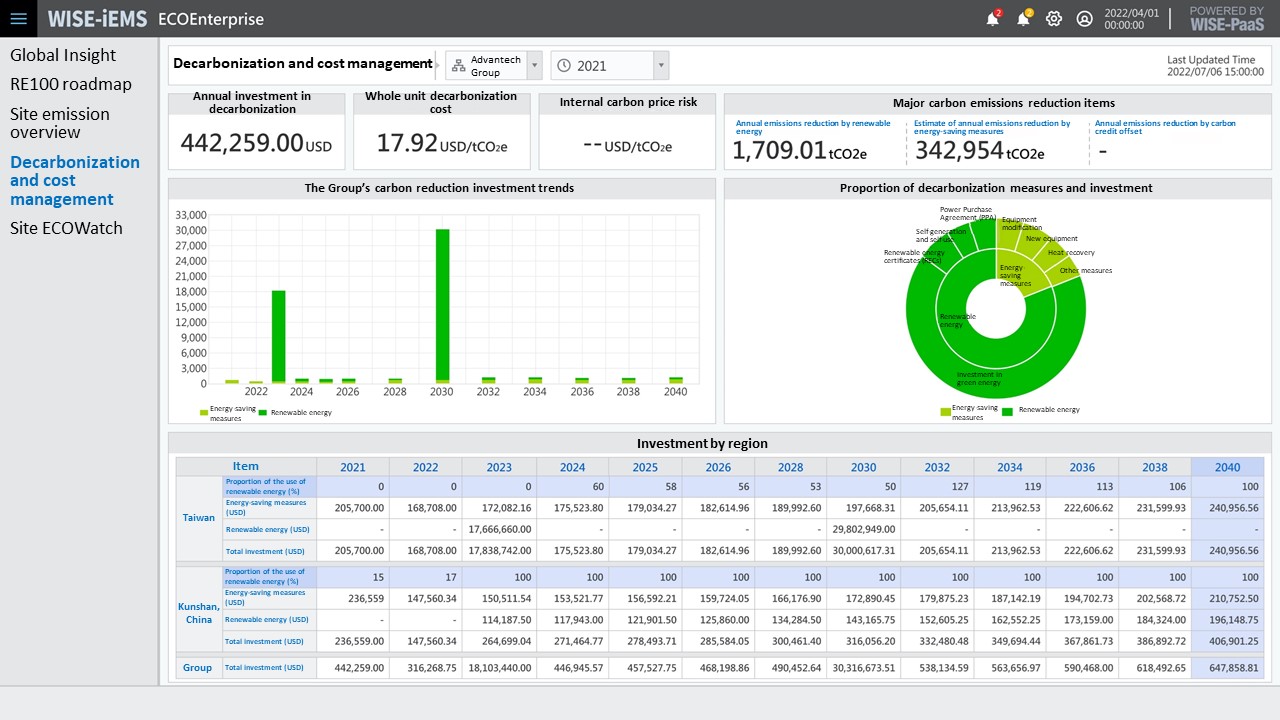1280x720 pixels.
Task: Click the Annual investment value 442,259.00 USD
Action: (256, 143)
